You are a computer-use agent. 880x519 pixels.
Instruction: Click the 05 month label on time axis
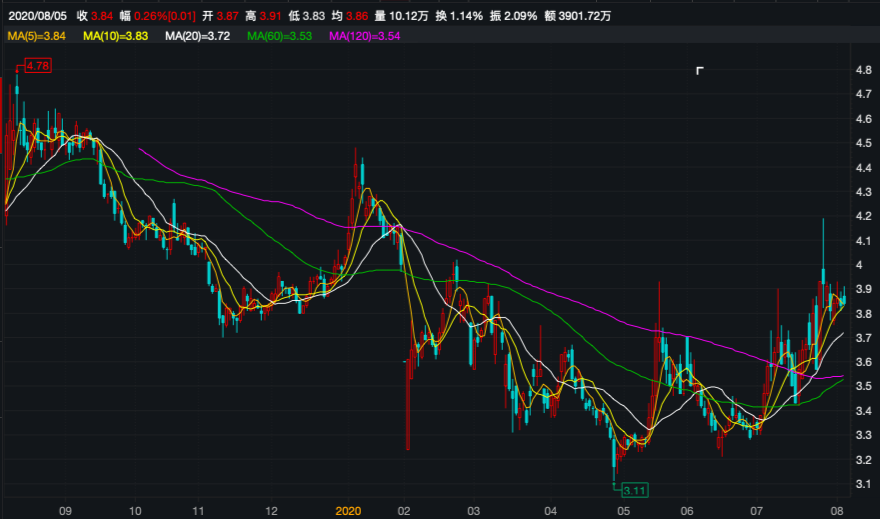coord(624,511)
